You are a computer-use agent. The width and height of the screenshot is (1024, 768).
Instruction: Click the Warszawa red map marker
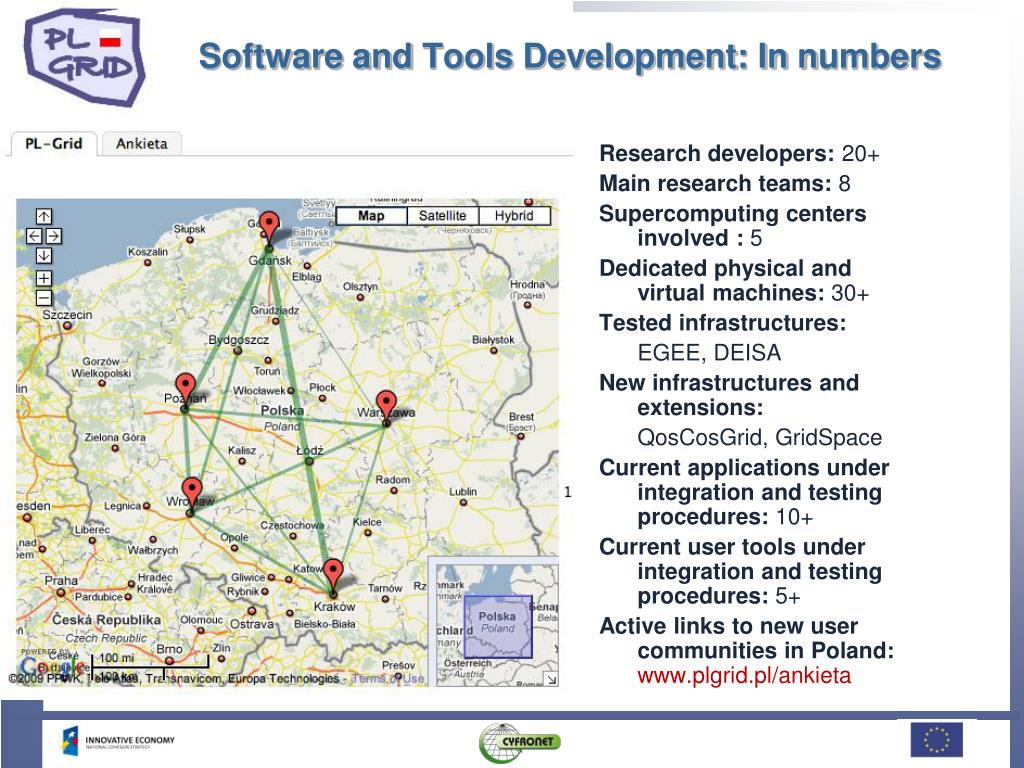pos(387,406)
